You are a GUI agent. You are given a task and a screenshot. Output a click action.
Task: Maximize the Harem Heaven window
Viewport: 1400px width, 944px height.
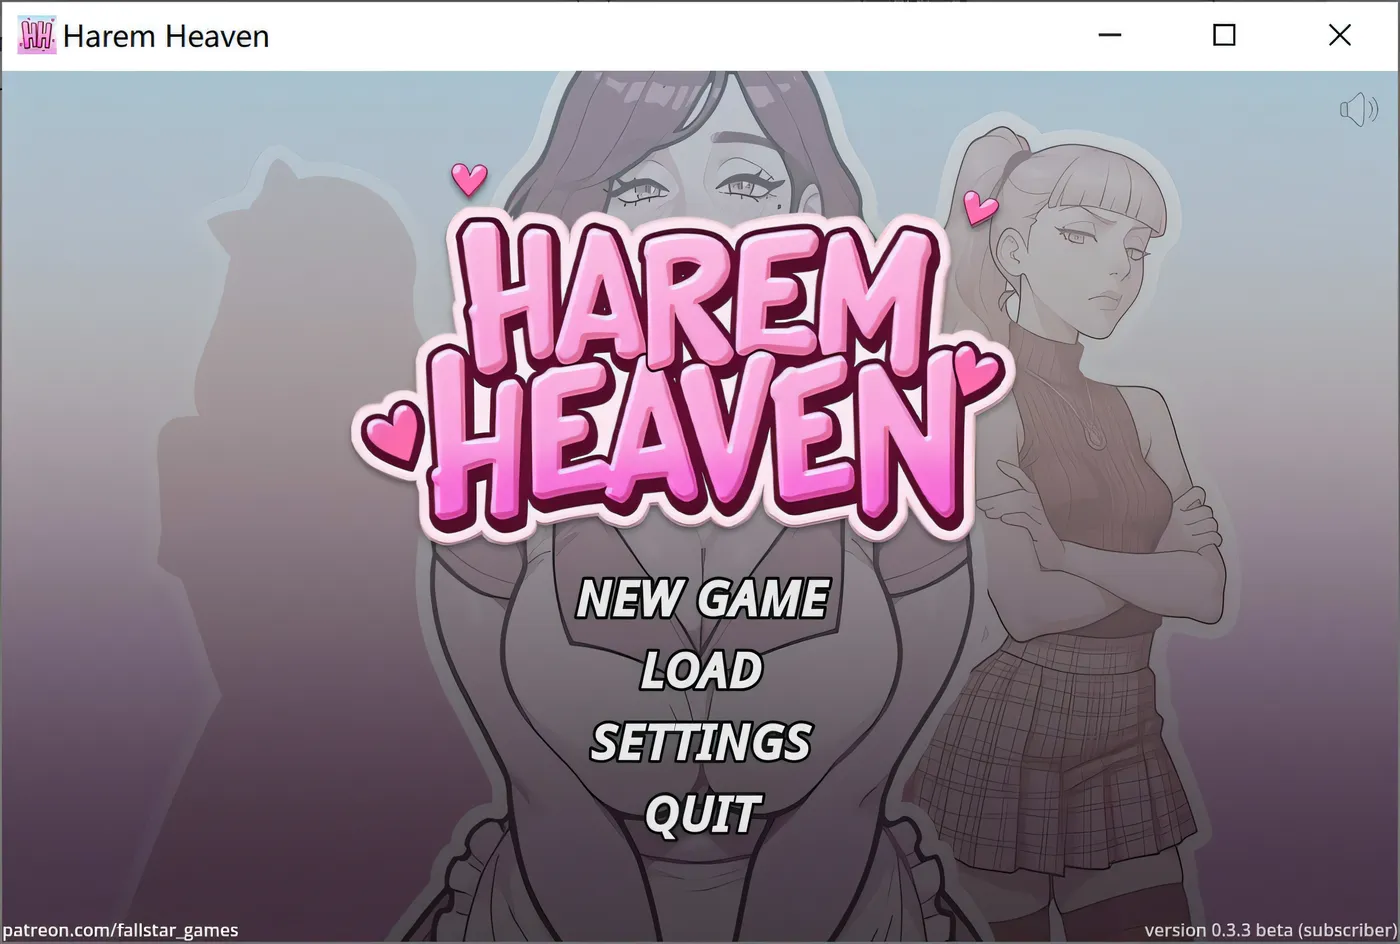1224,36
